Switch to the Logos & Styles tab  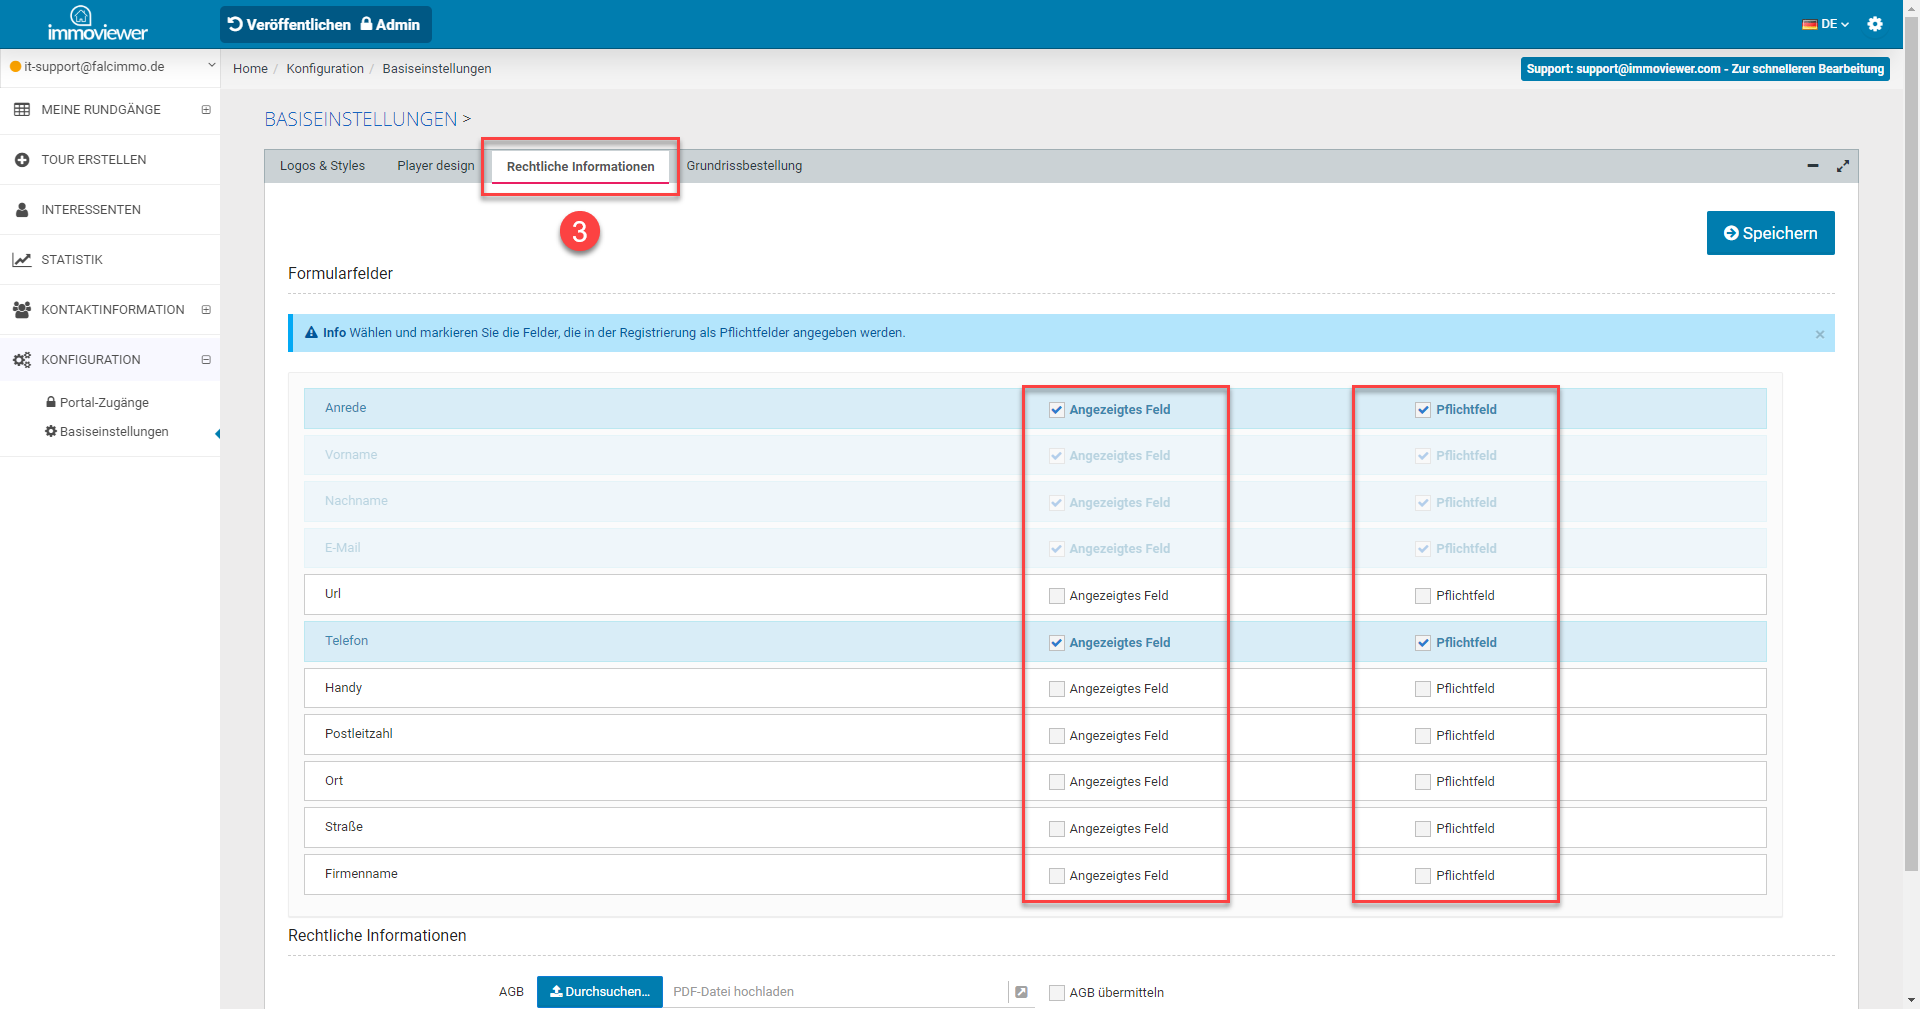click(x=322, y=166)
